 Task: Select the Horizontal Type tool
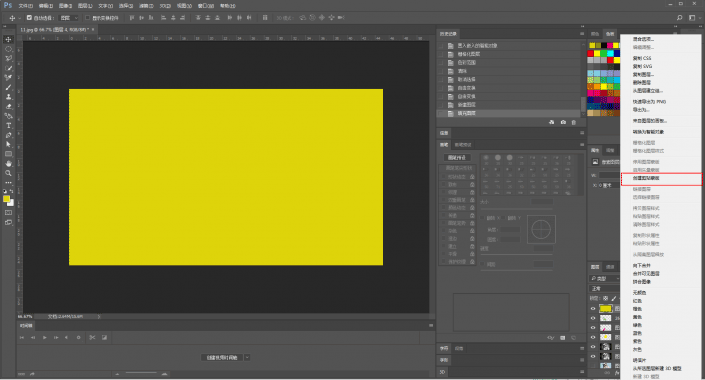click(x=8, y=125)
